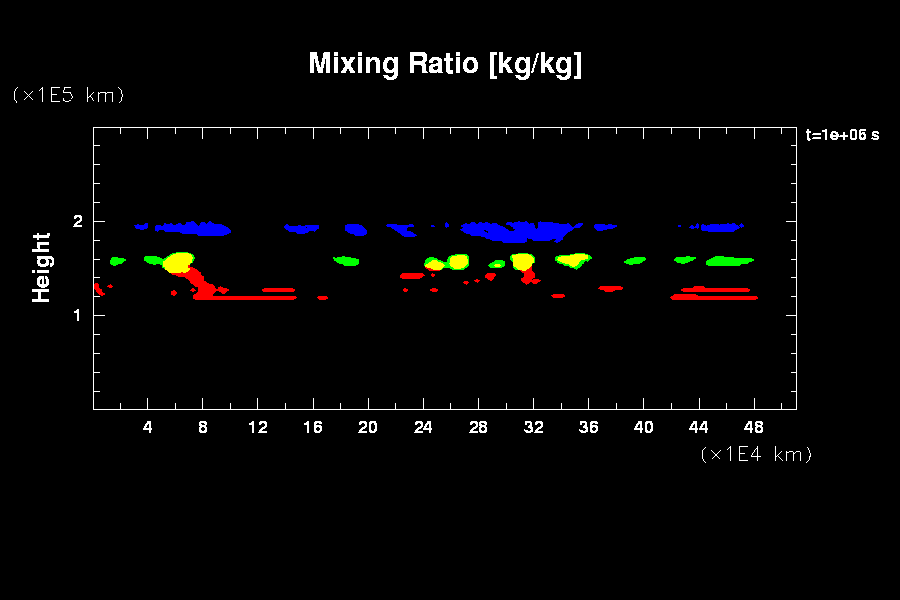Click x-axis tick label "48"
Screen dimensions: 900x600
point(753,427)
